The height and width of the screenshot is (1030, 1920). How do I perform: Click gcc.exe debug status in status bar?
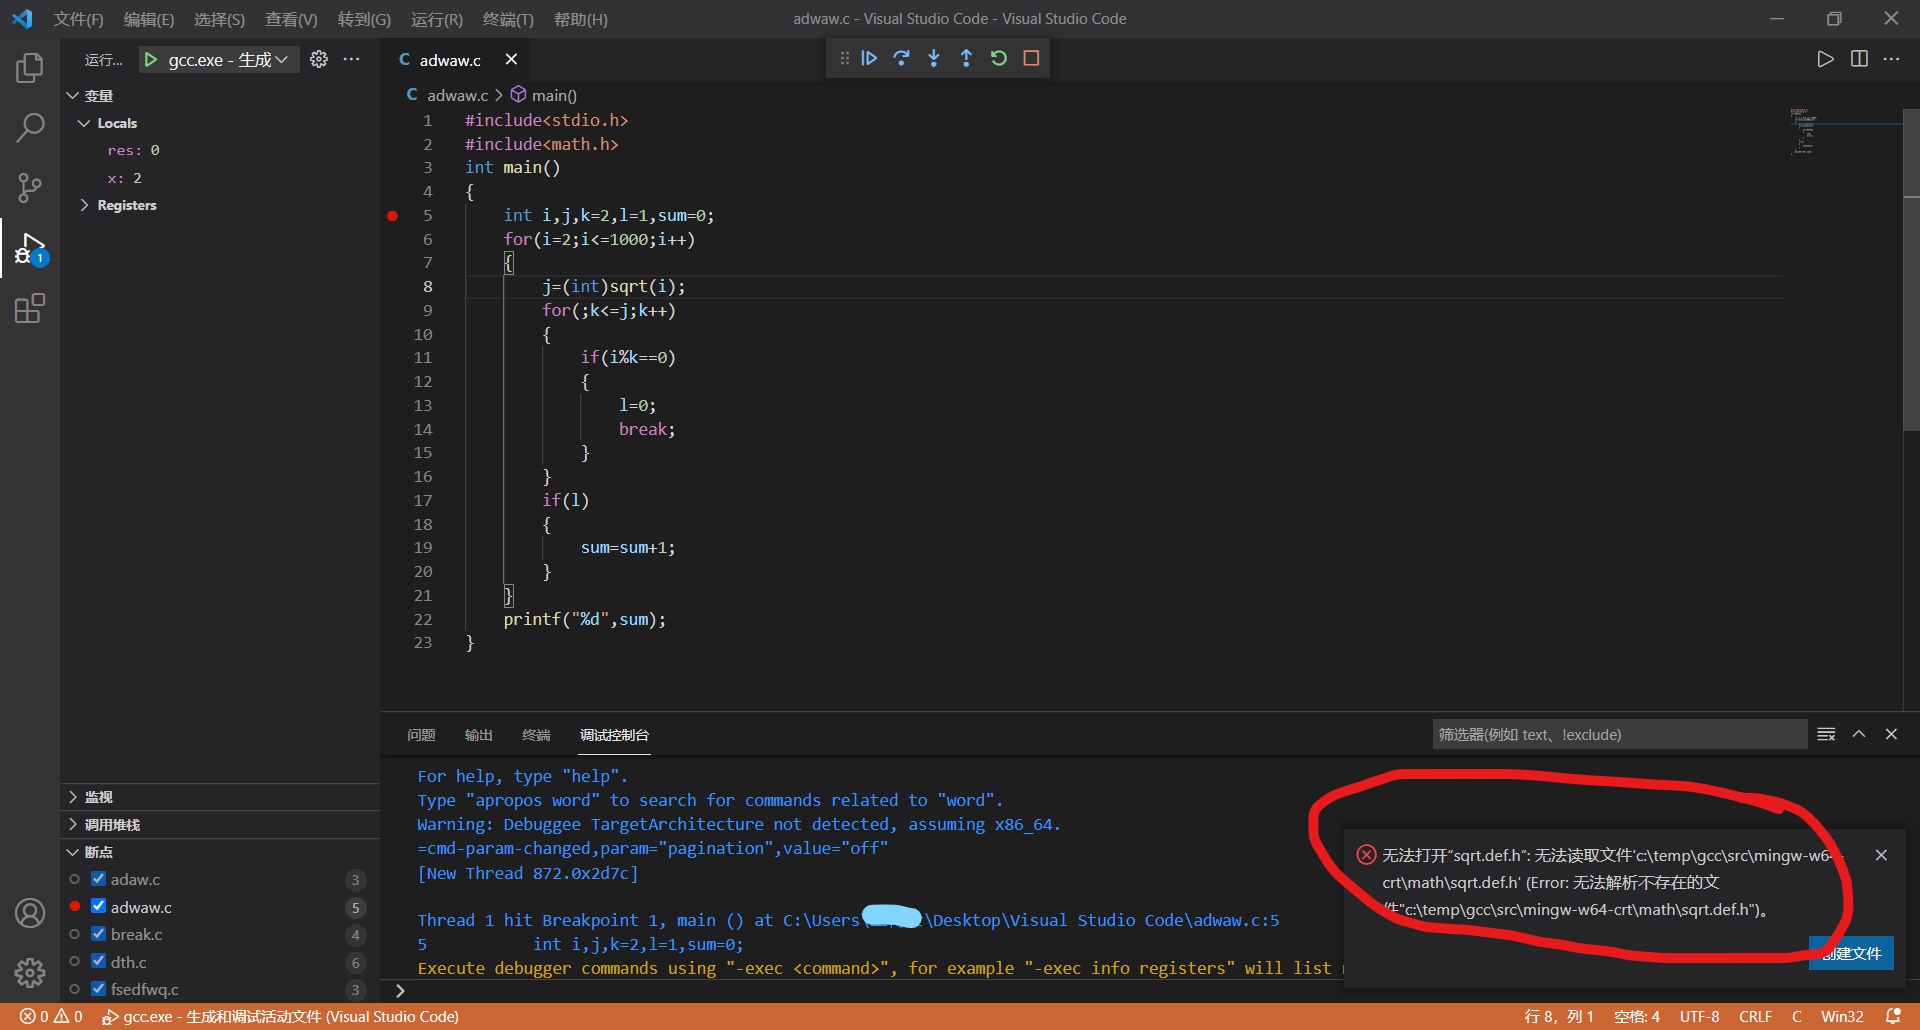[x=280, y=1016]
